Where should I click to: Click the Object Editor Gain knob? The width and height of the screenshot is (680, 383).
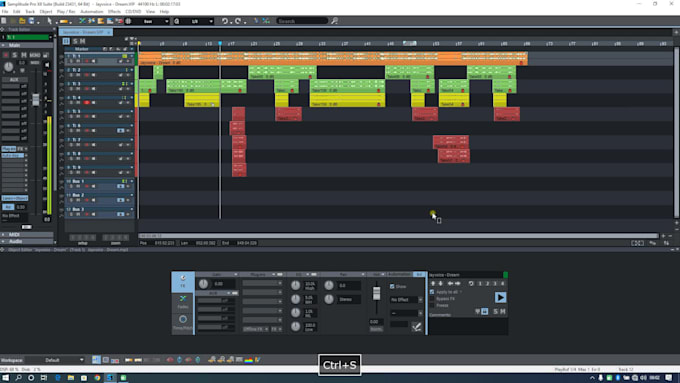(x=203, y=284)
